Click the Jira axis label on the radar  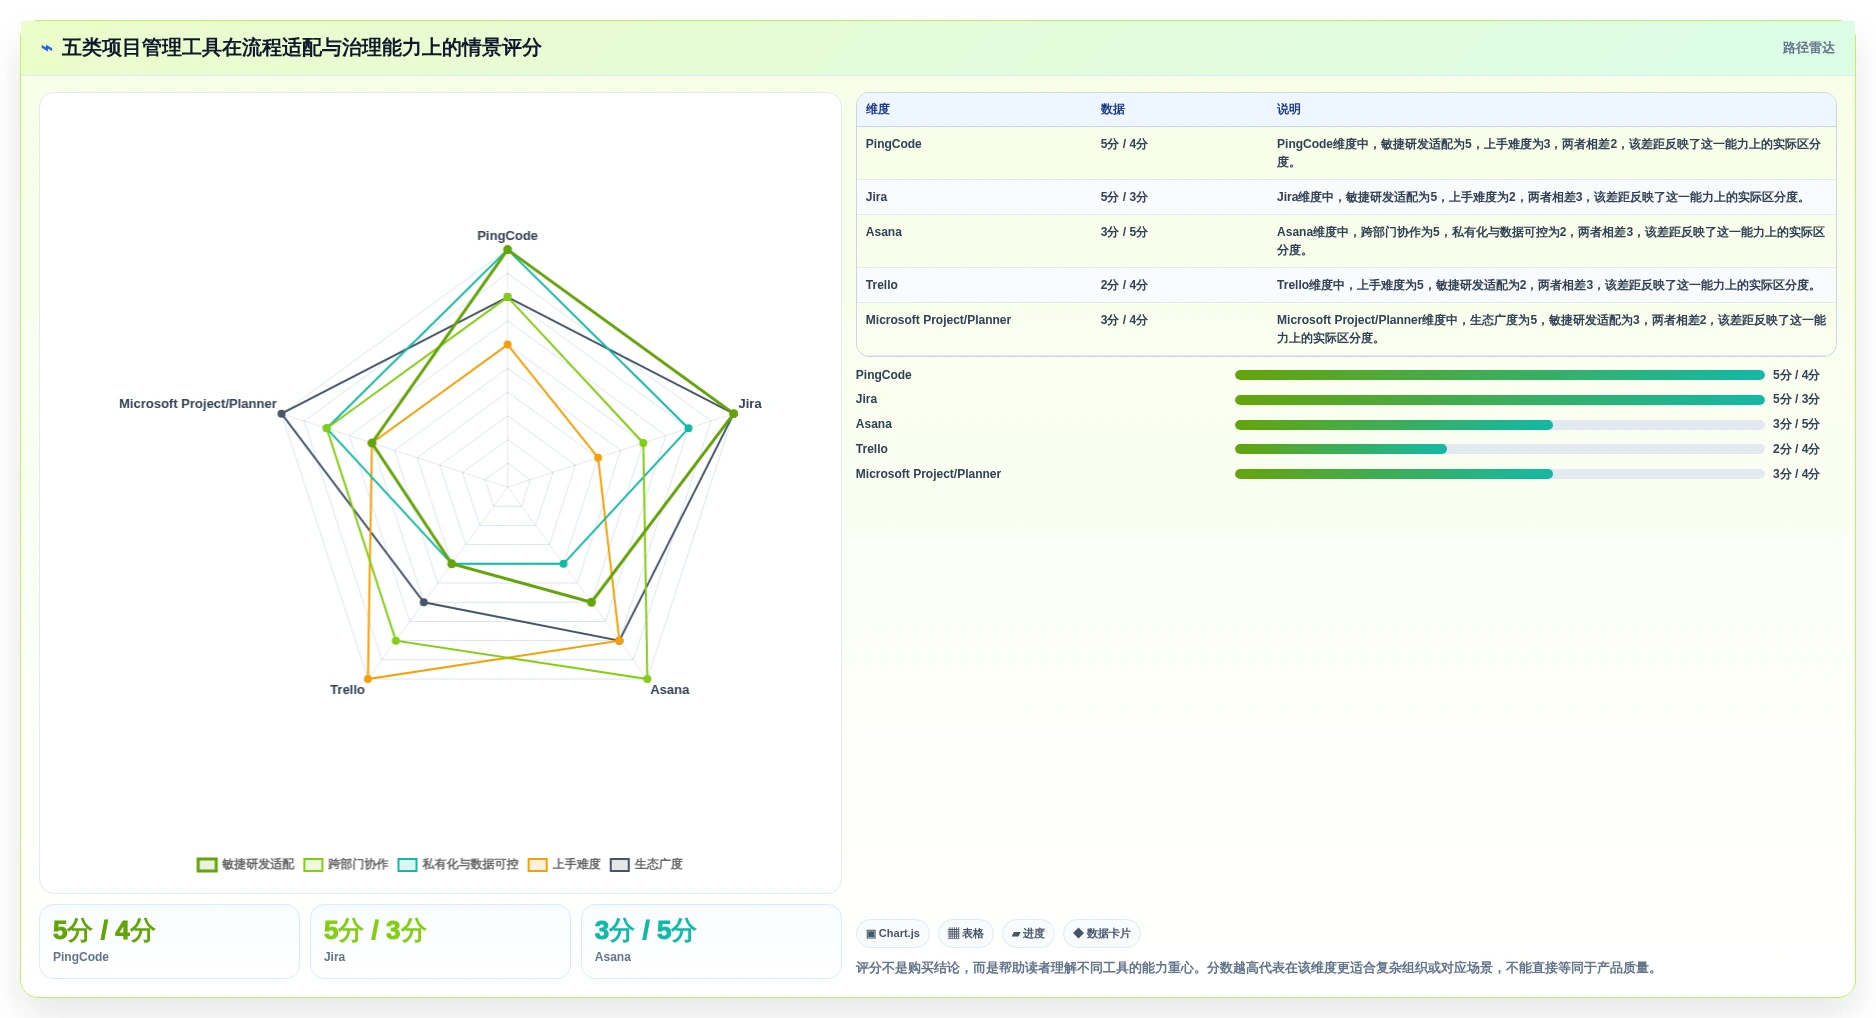[750, 404]
